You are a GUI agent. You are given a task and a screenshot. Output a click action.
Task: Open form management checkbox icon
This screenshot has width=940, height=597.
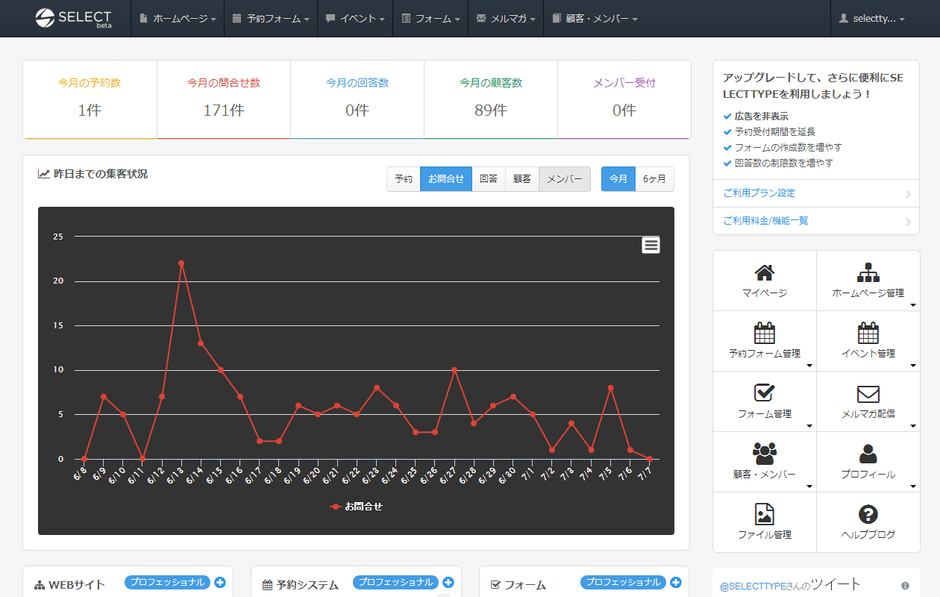tap(764, 393)
